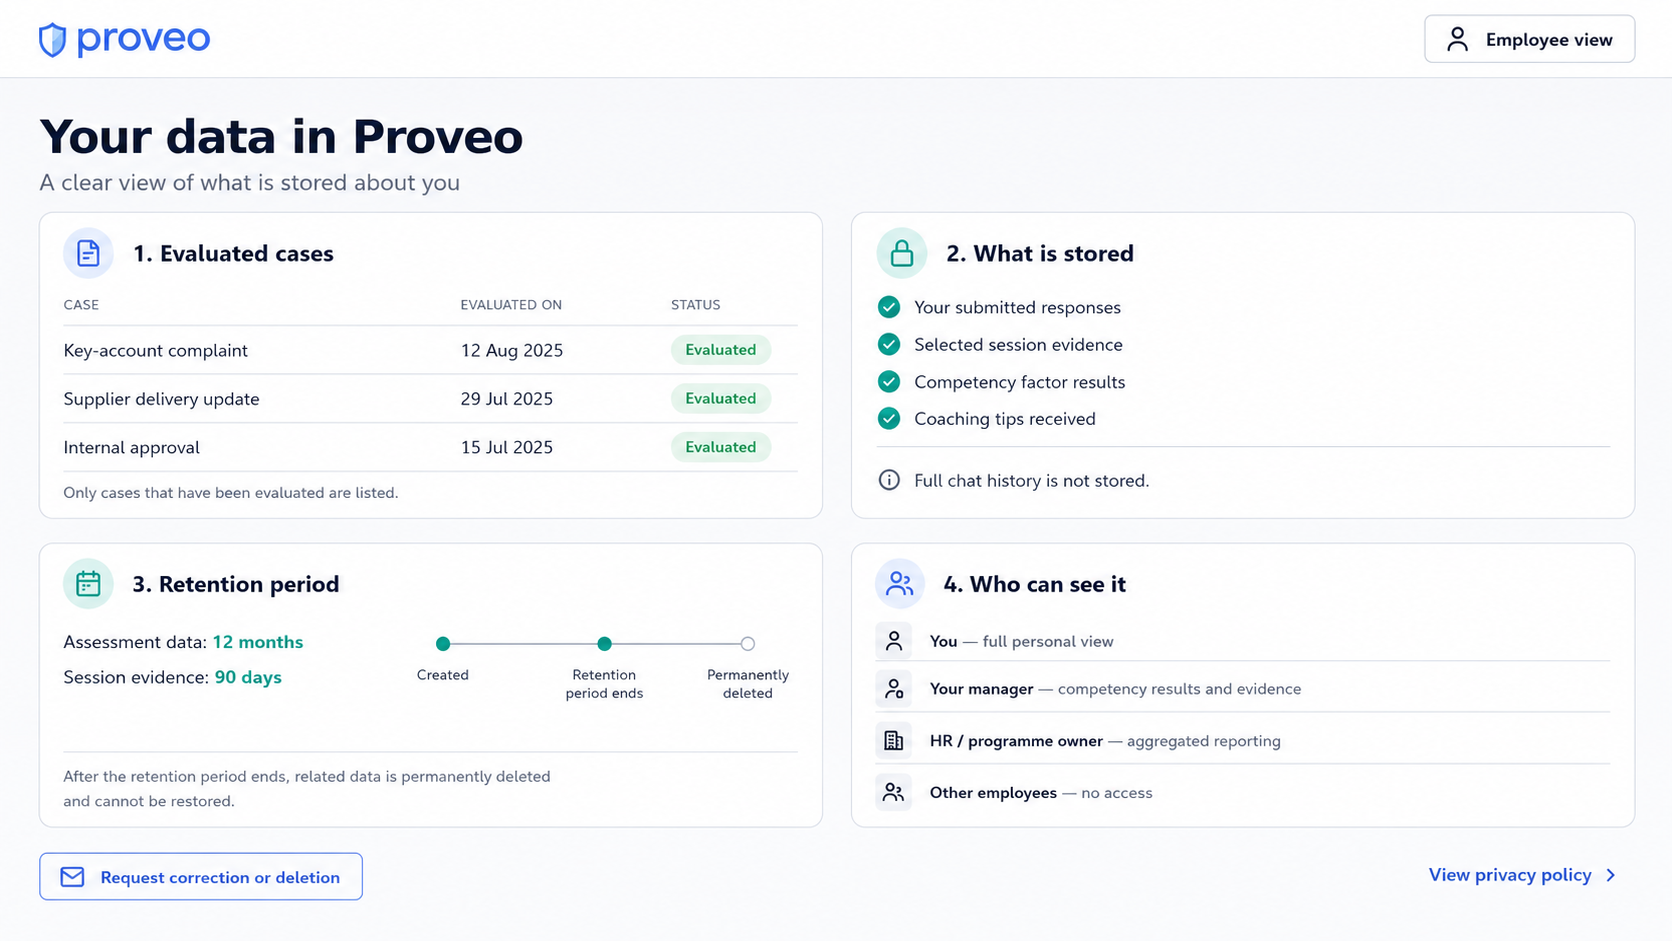
Task: Click the CASE column header
Action: [81, 305]
